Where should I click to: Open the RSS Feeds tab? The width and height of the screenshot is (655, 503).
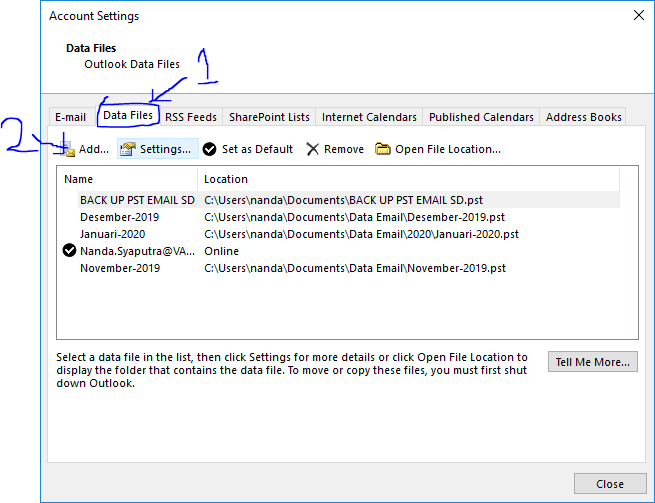point(190,117)
